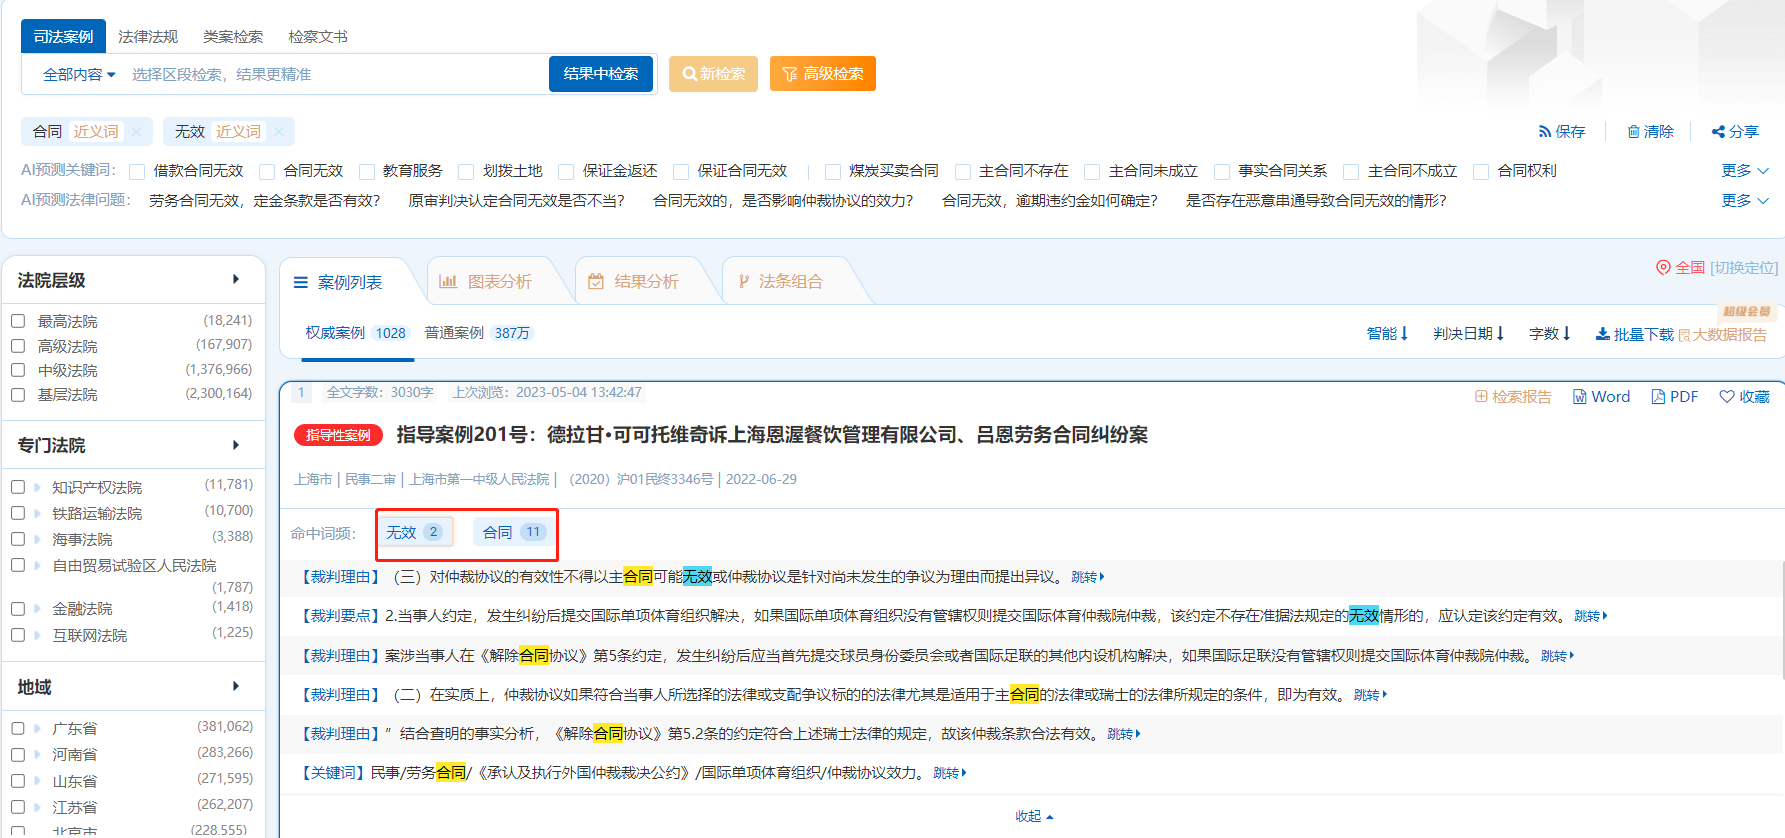The height and width of the screenshot is (838, 1785).
Task: Click the 保存 save icon
Action: click(1545, 132)
